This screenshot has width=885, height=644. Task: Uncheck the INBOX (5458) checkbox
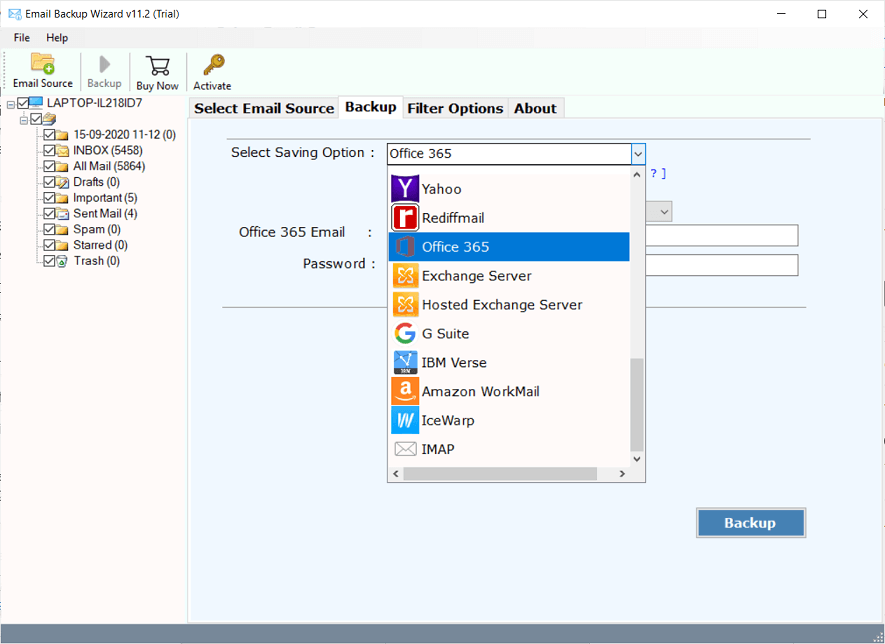pyautogui.click(x=49, y=150)
